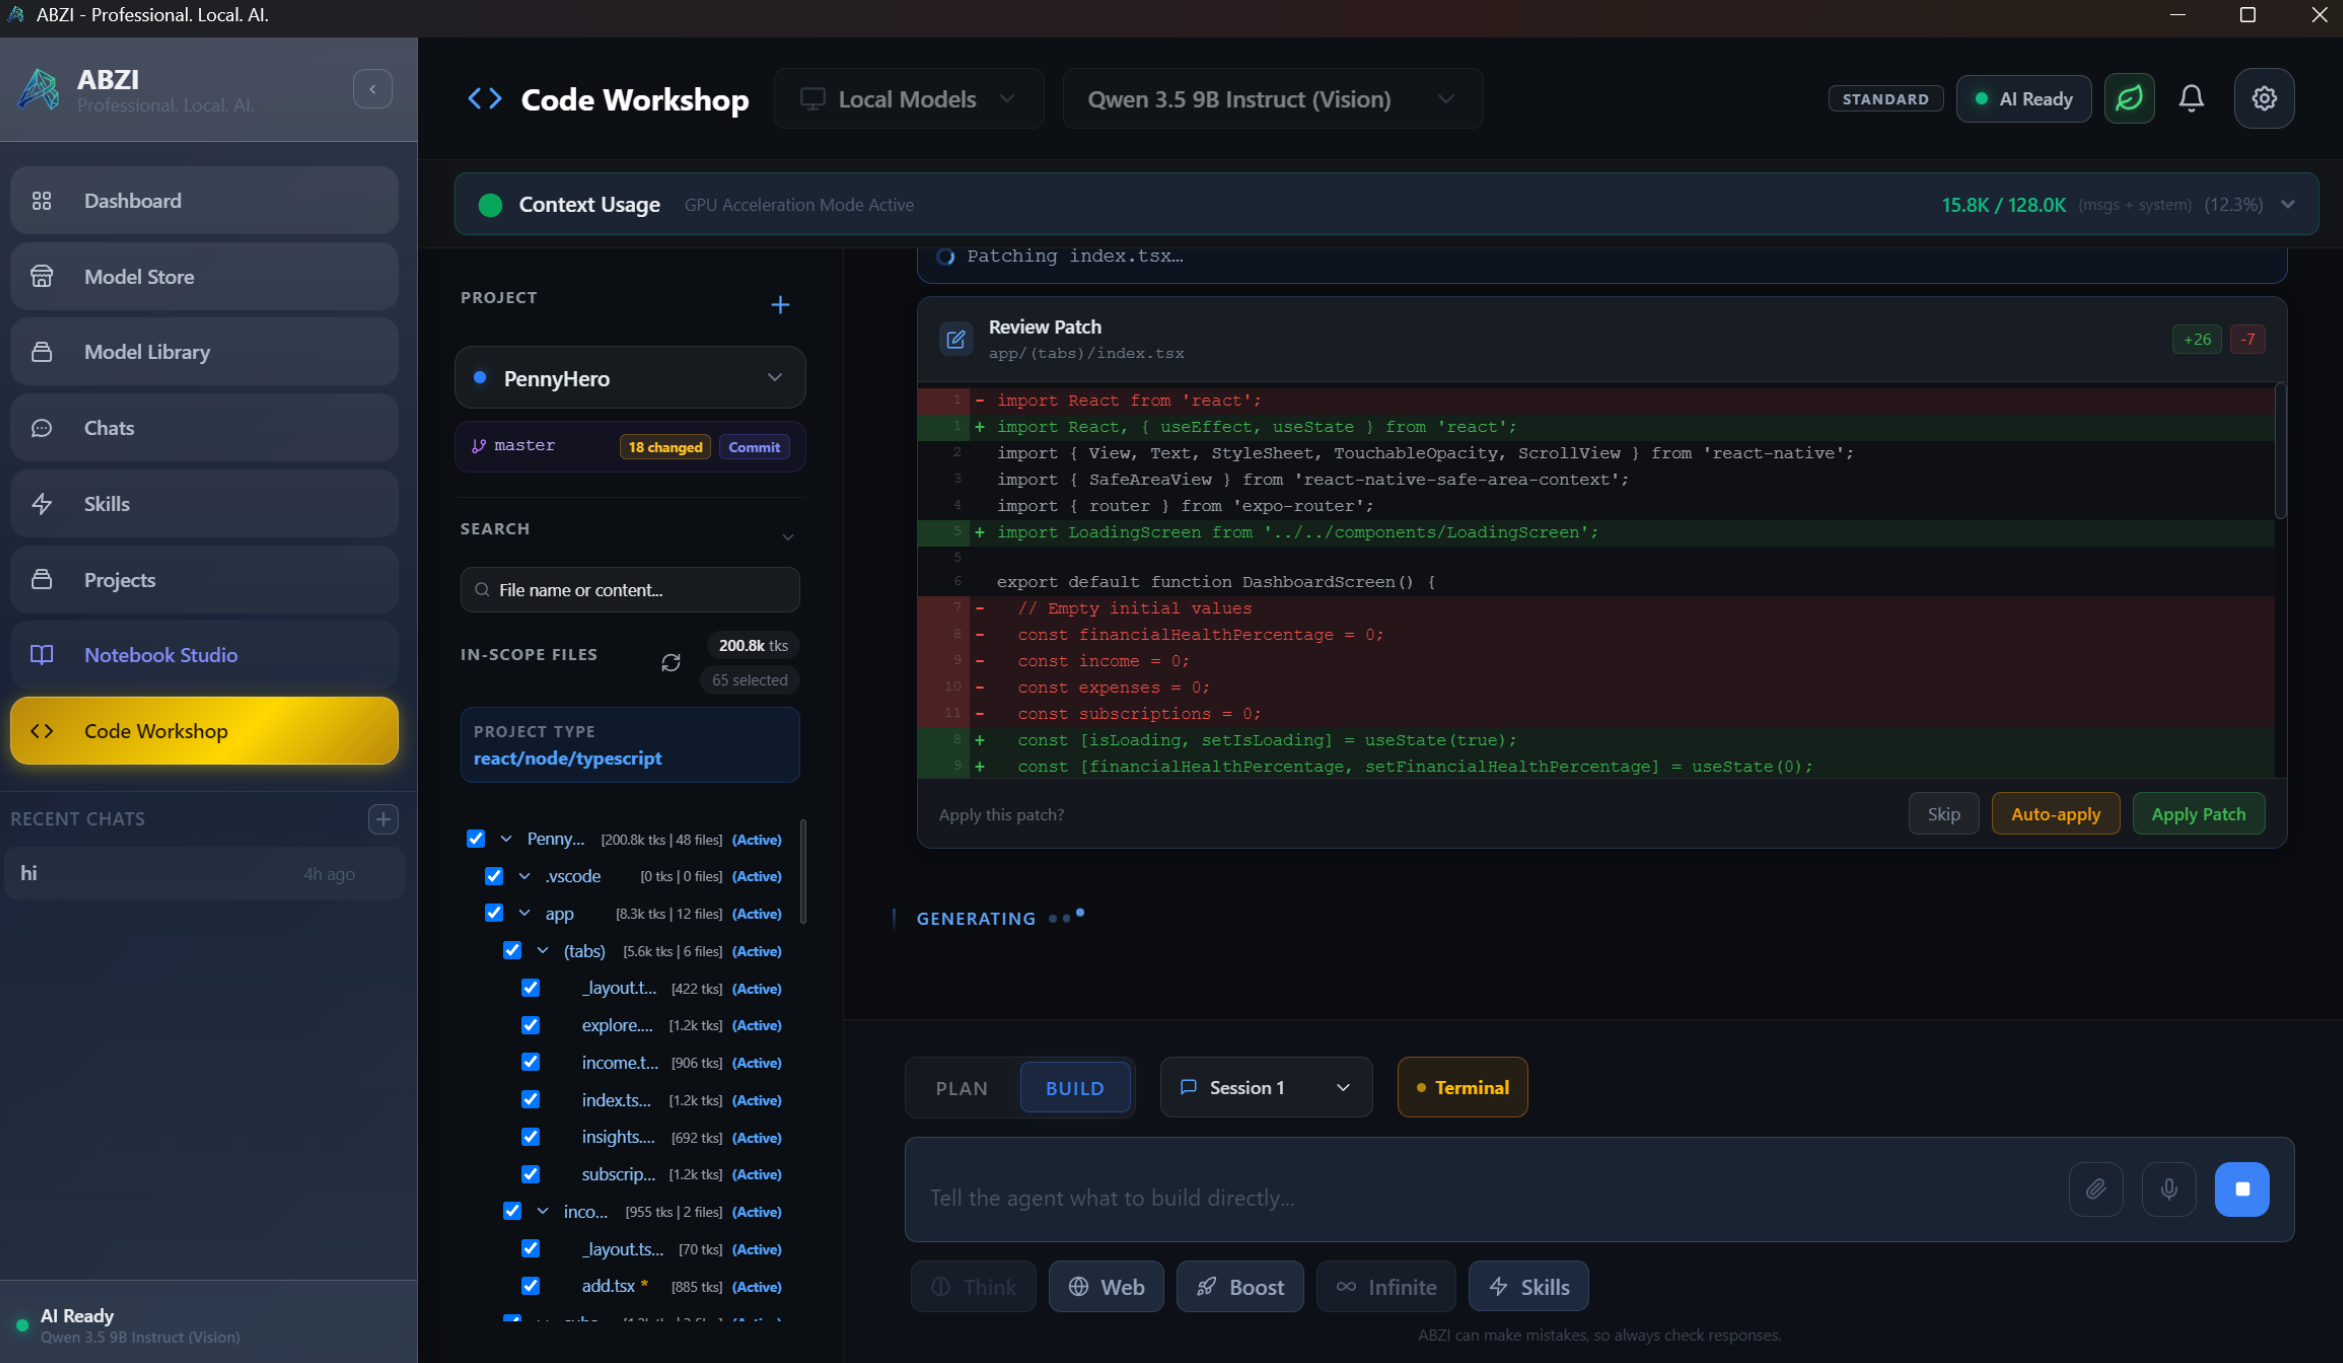The width and height of the screenshot is (2343, 1363).
Task: Open Model Store from the sidebar
Action: 204,277
